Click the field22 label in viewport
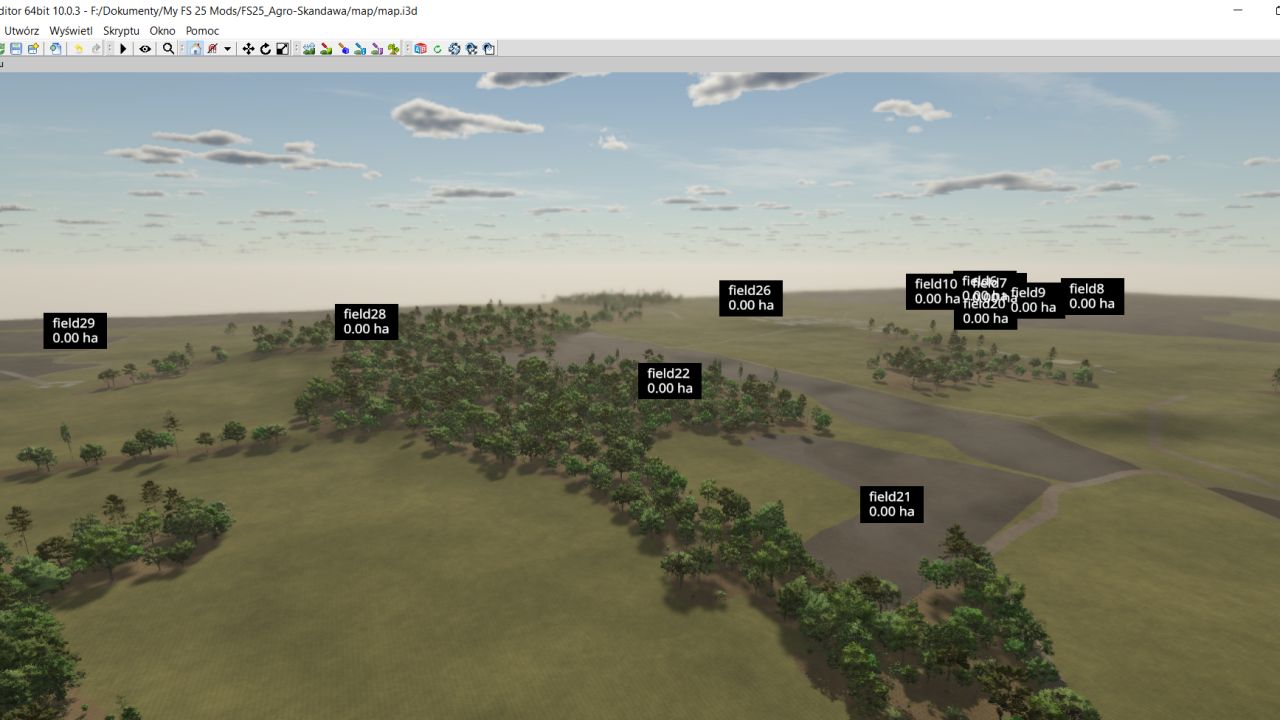1280x720 pixels. [670, 381]
